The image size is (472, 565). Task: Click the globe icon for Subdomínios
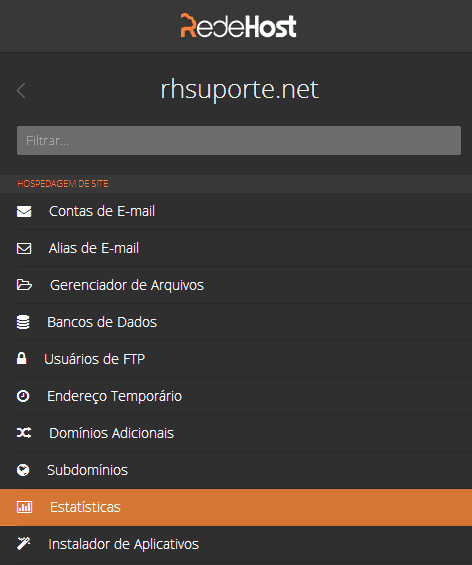23,470
